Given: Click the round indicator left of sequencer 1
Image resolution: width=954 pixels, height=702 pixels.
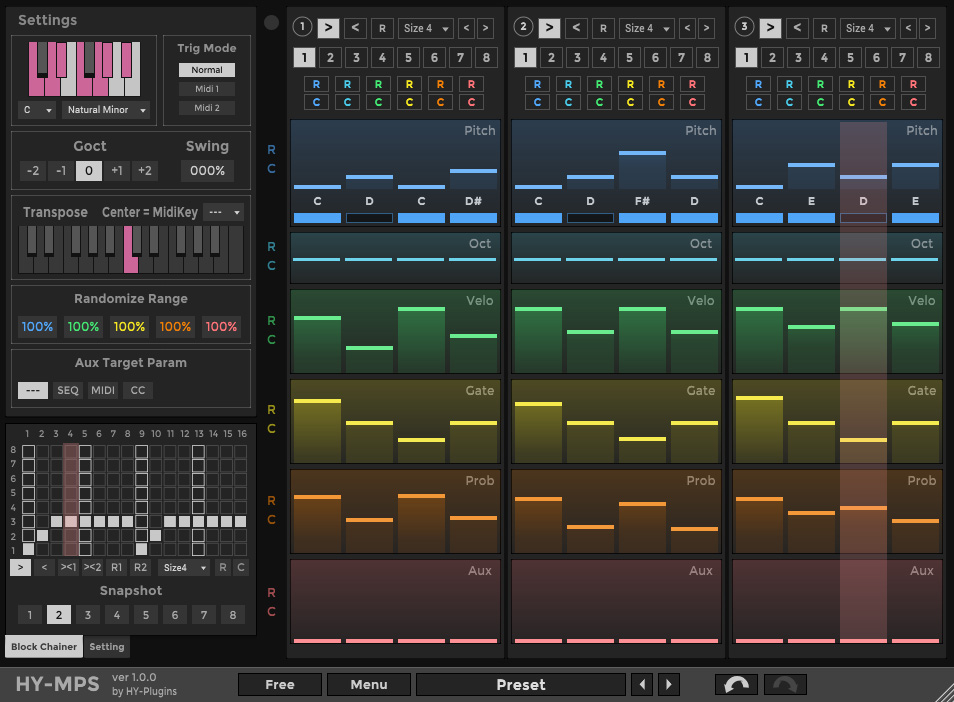Looking at the screenshot, I should coord(271,23).
